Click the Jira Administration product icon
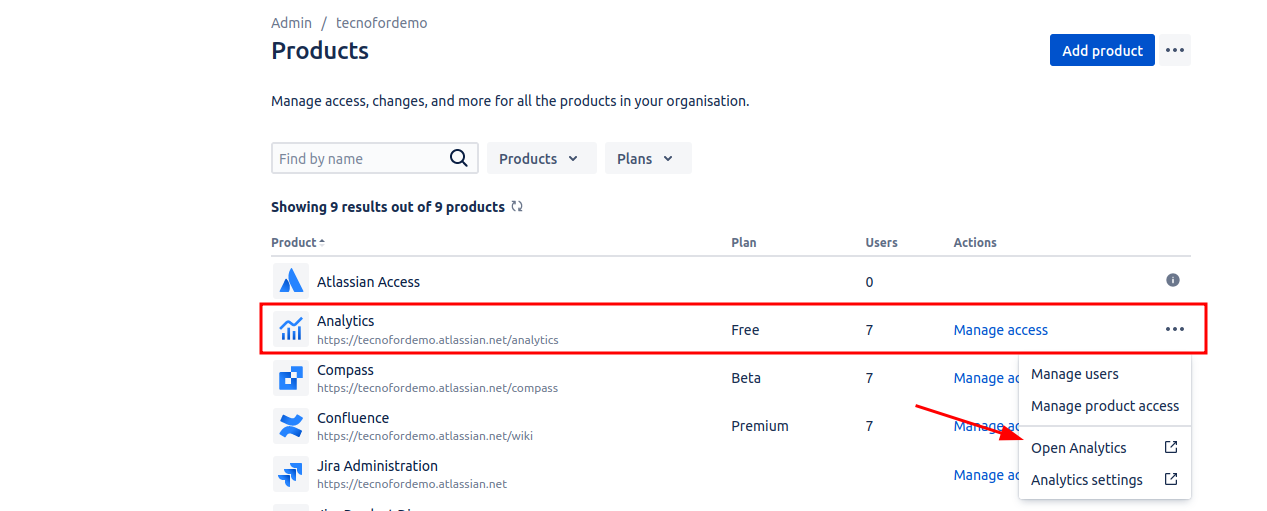 [x=291, y=474]
